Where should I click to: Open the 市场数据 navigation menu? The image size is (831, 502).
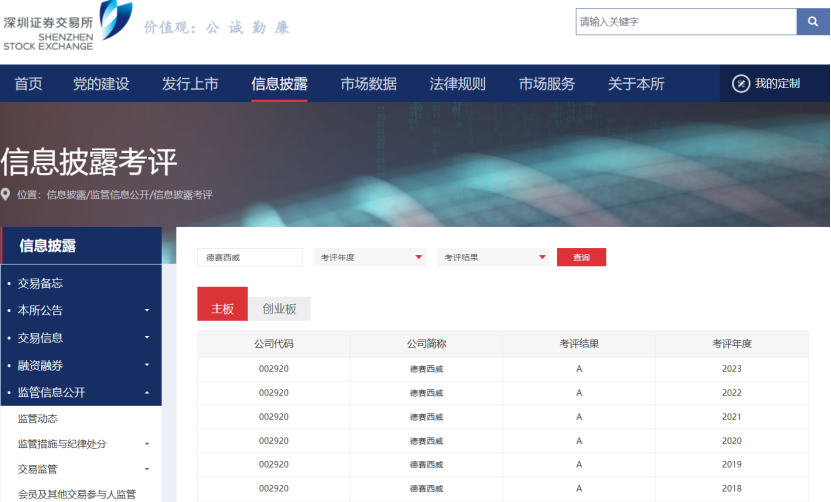[x=368, y=84]
